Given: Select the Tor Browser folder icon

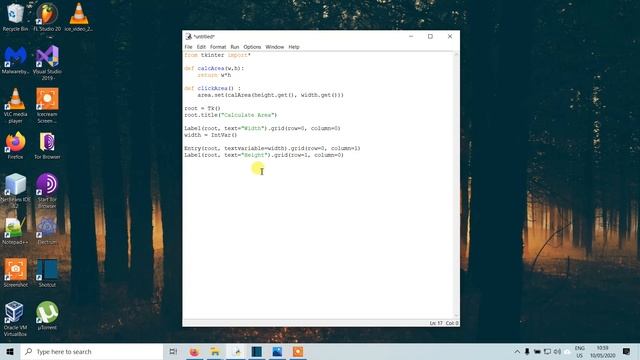Looking at the screenshot, I should pyautogui.click(x=47, y=145).
